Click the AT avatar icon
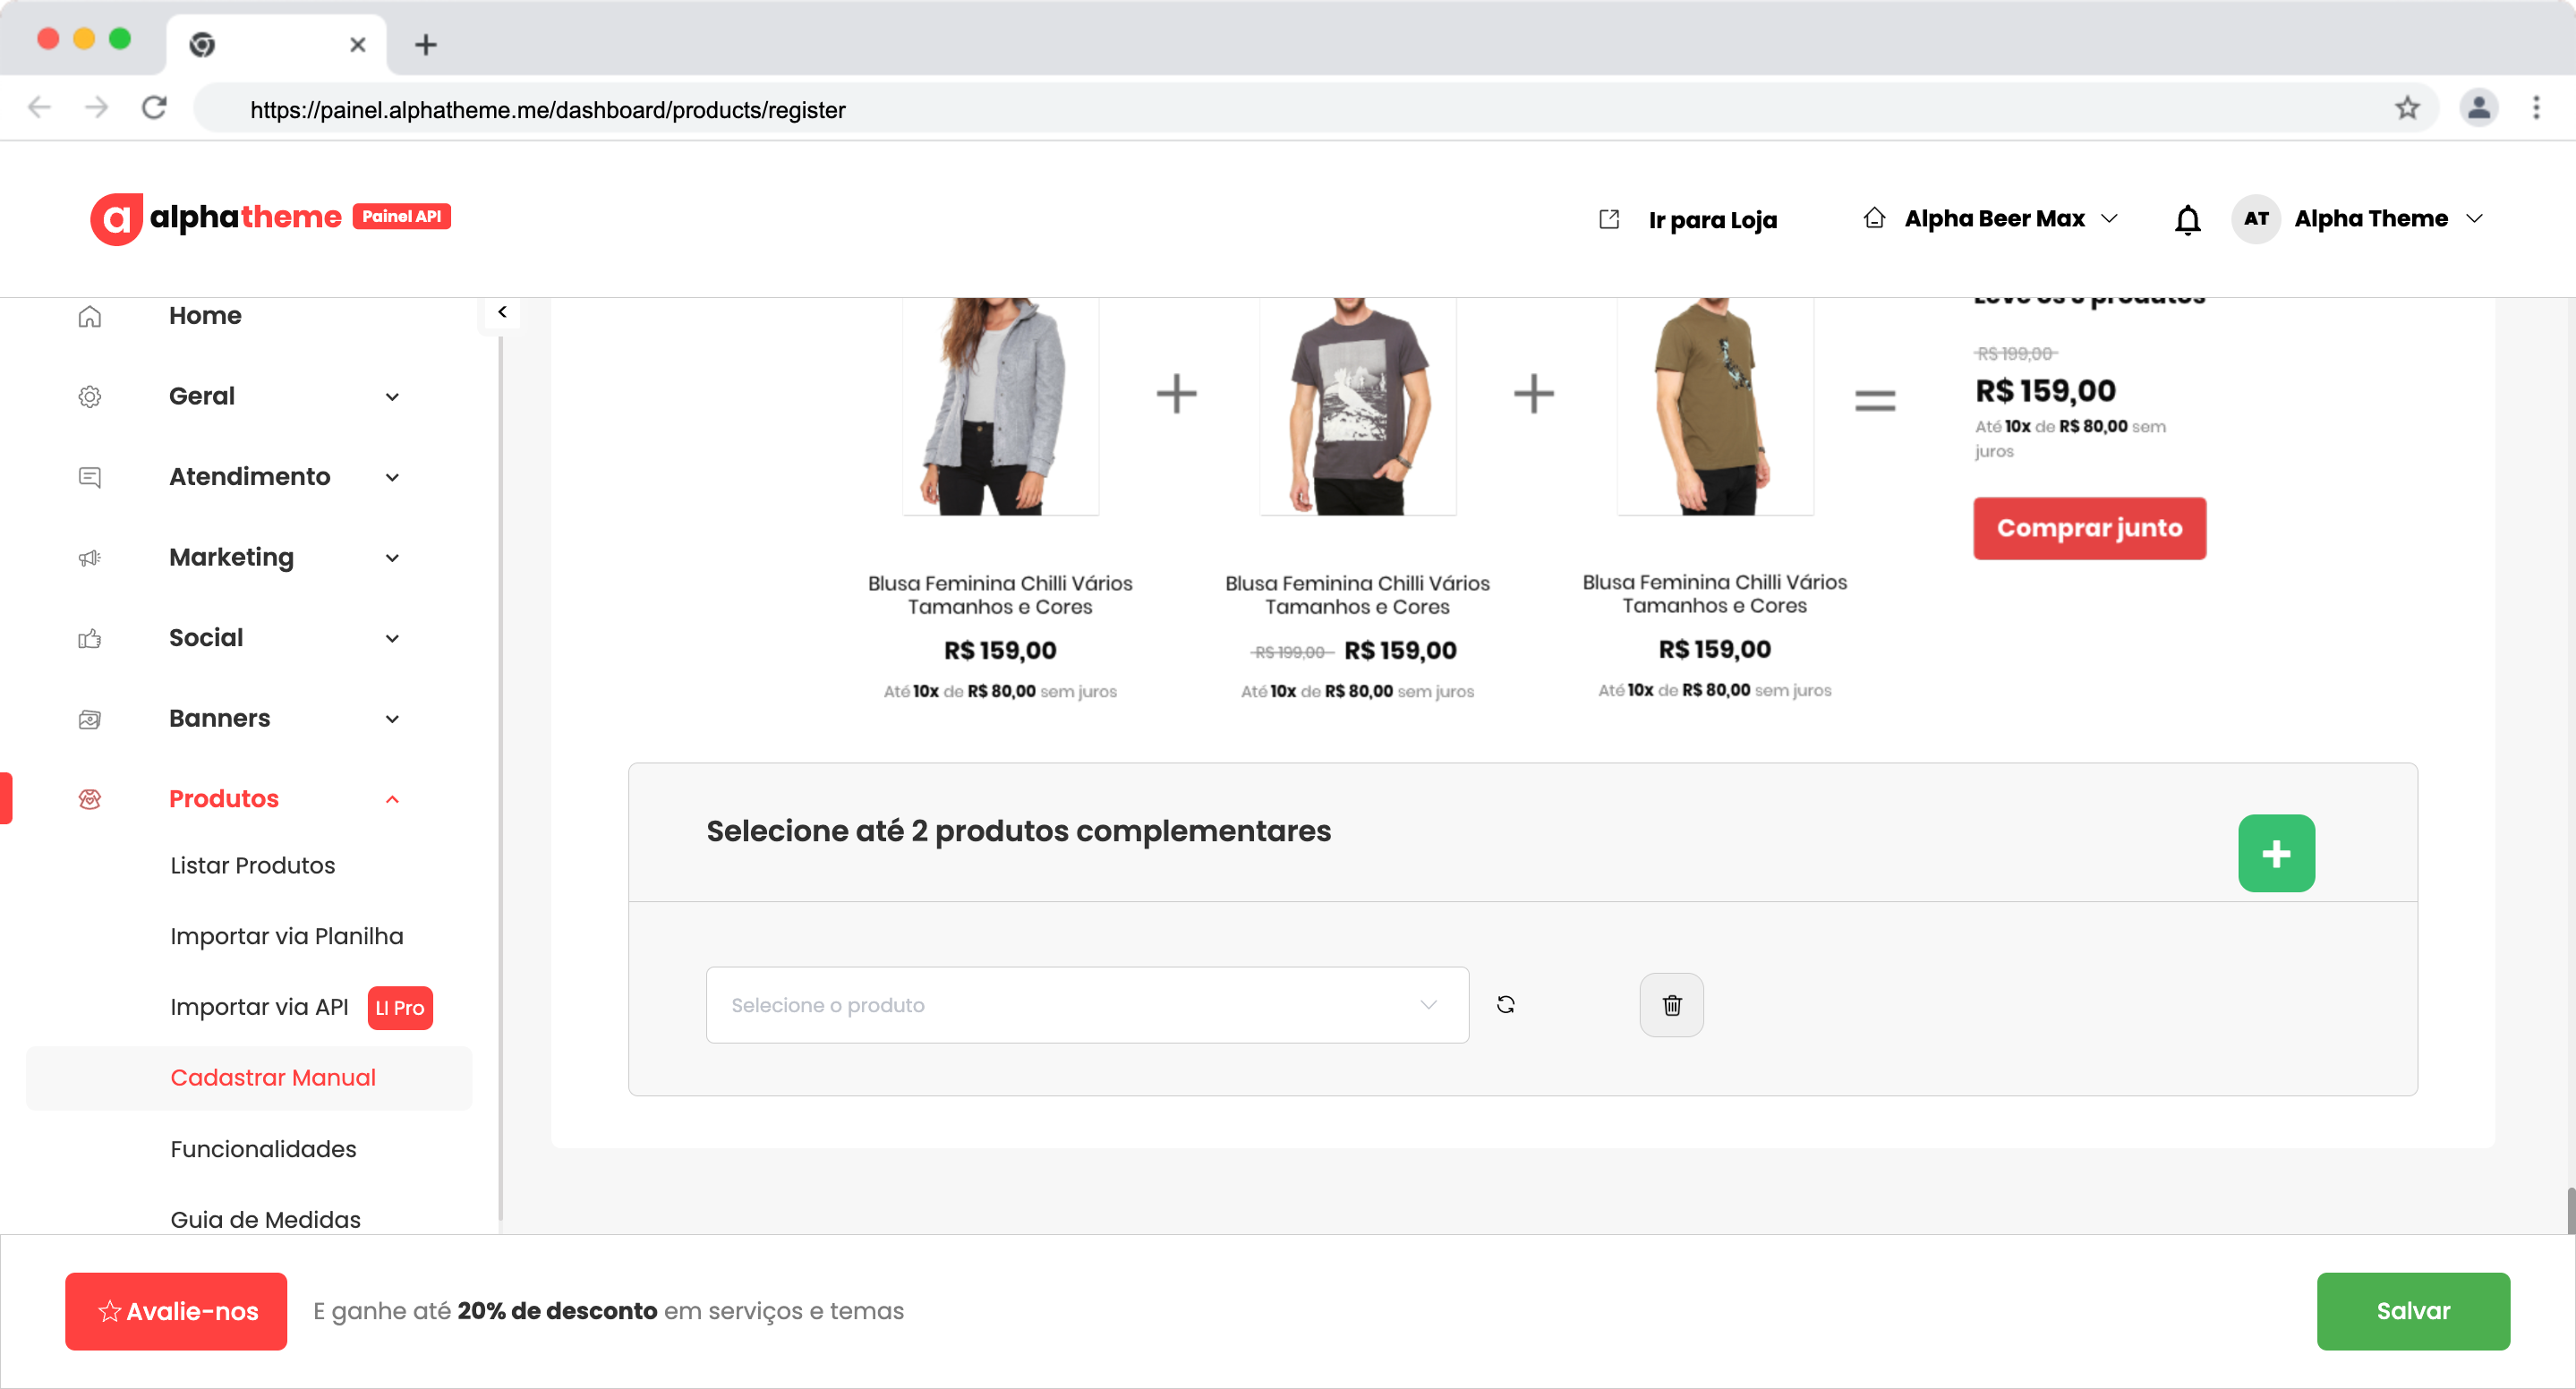2576x1389 pixels. coord(2255,219)
